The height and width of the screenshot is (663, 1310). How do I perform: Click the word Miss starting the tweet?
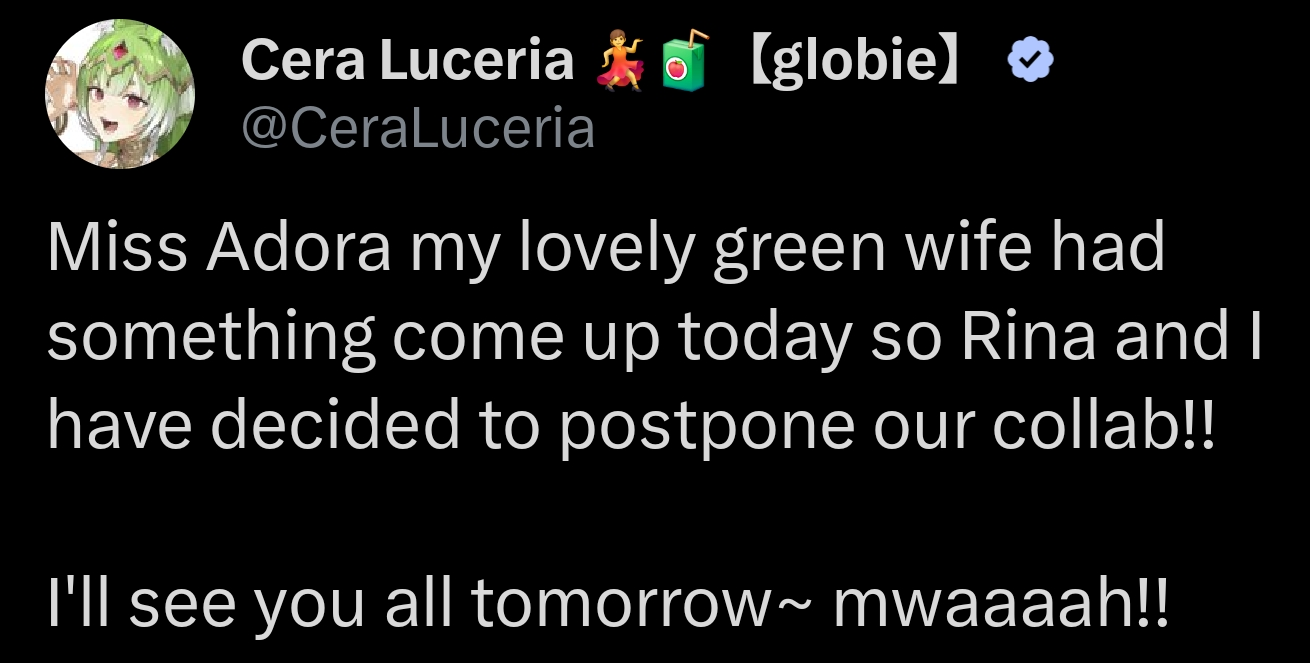point(117,248)
